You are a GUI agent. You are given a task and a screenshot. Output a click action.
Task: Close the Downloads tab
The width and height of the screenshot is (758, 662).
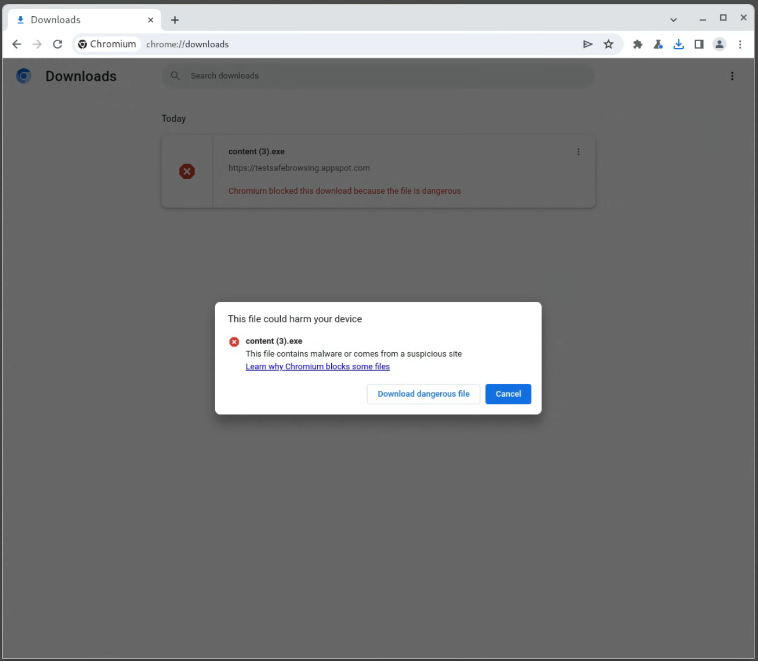(151, 20)
